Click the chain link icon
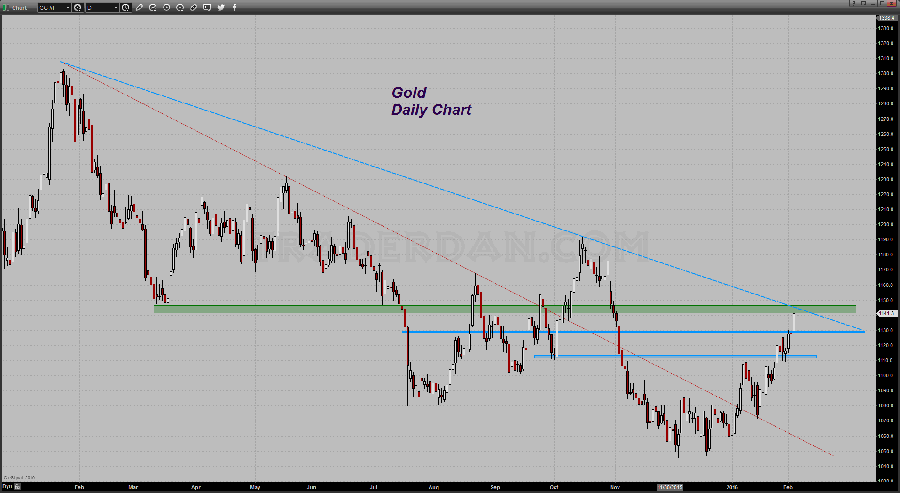 [x=193, y=7]
